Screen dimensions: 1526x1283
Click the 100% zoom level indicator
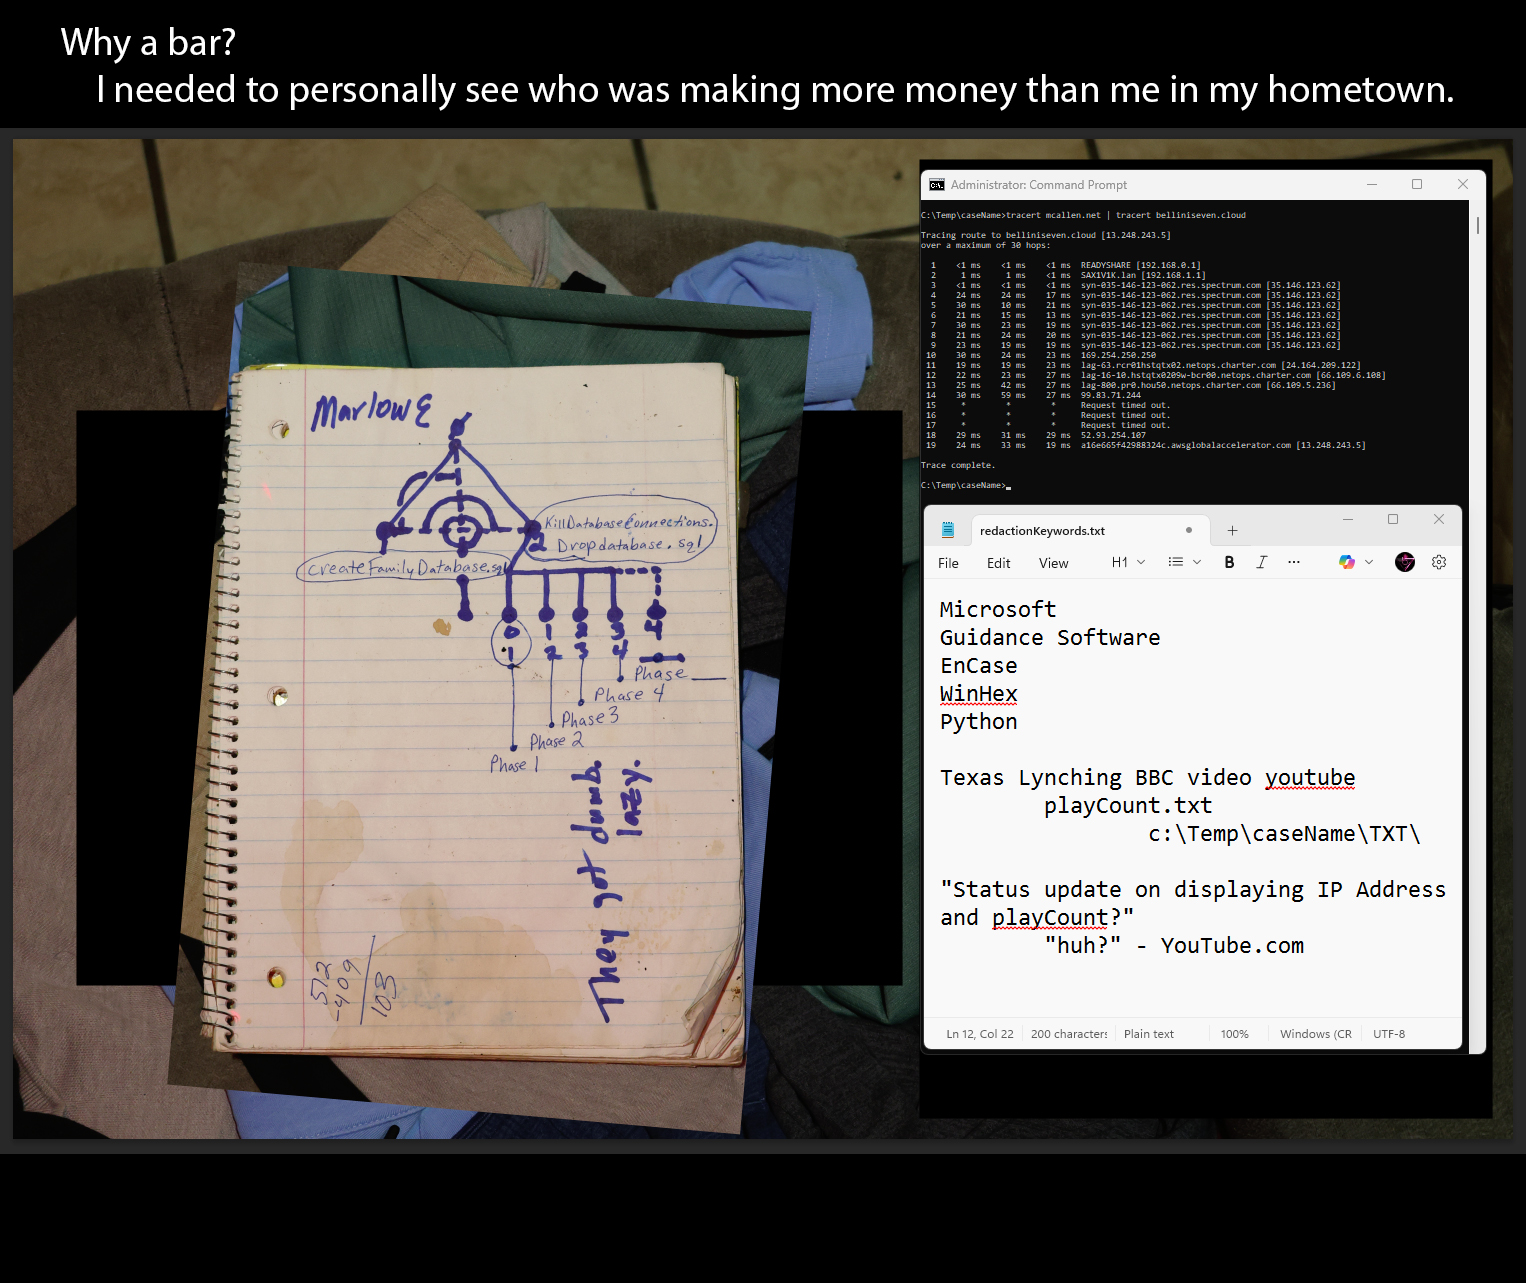point(1234,1034)
